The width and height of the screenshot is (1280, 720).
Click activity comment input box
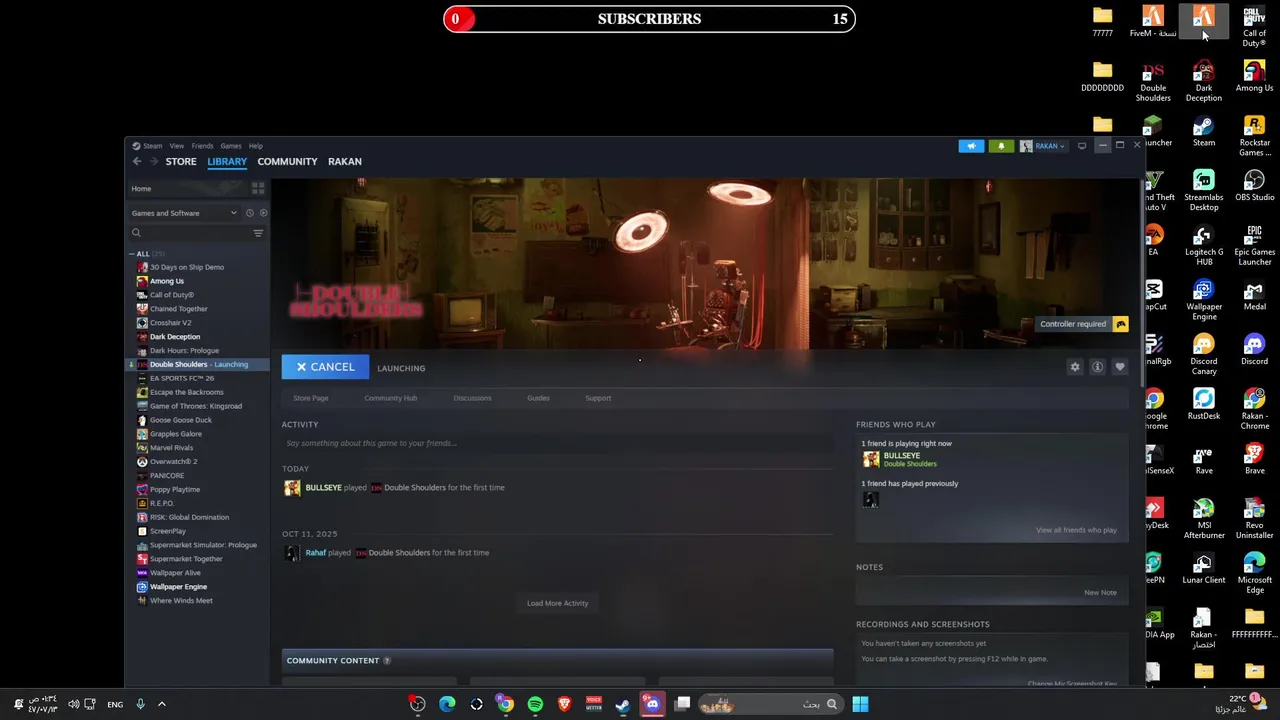[557, 443]
